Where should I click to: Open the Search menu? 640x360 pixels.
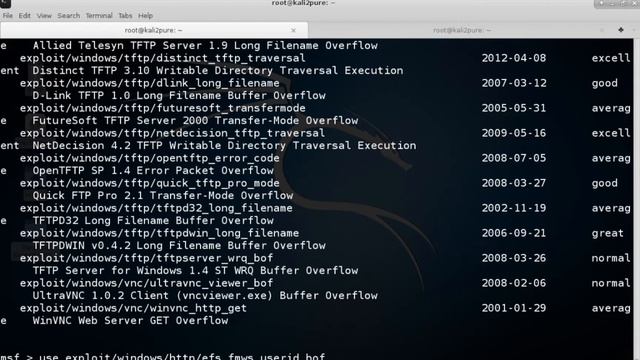point(69,16)
